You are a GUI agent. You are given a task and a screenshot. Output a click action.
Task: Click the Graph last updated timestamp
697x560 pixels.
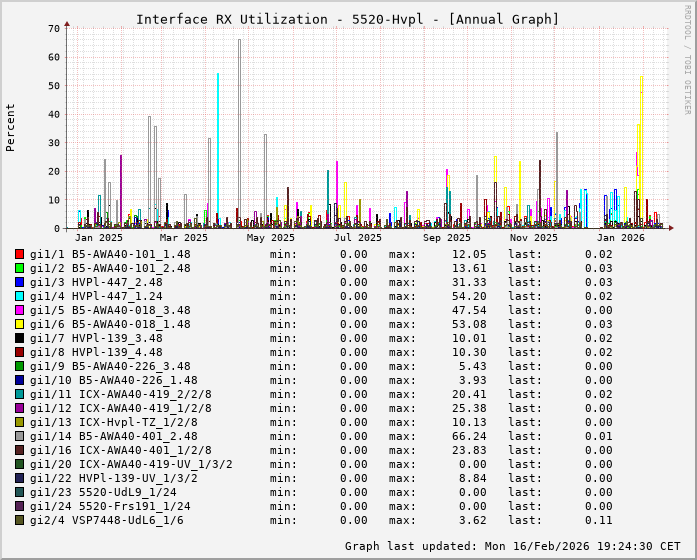coord(510,546)
